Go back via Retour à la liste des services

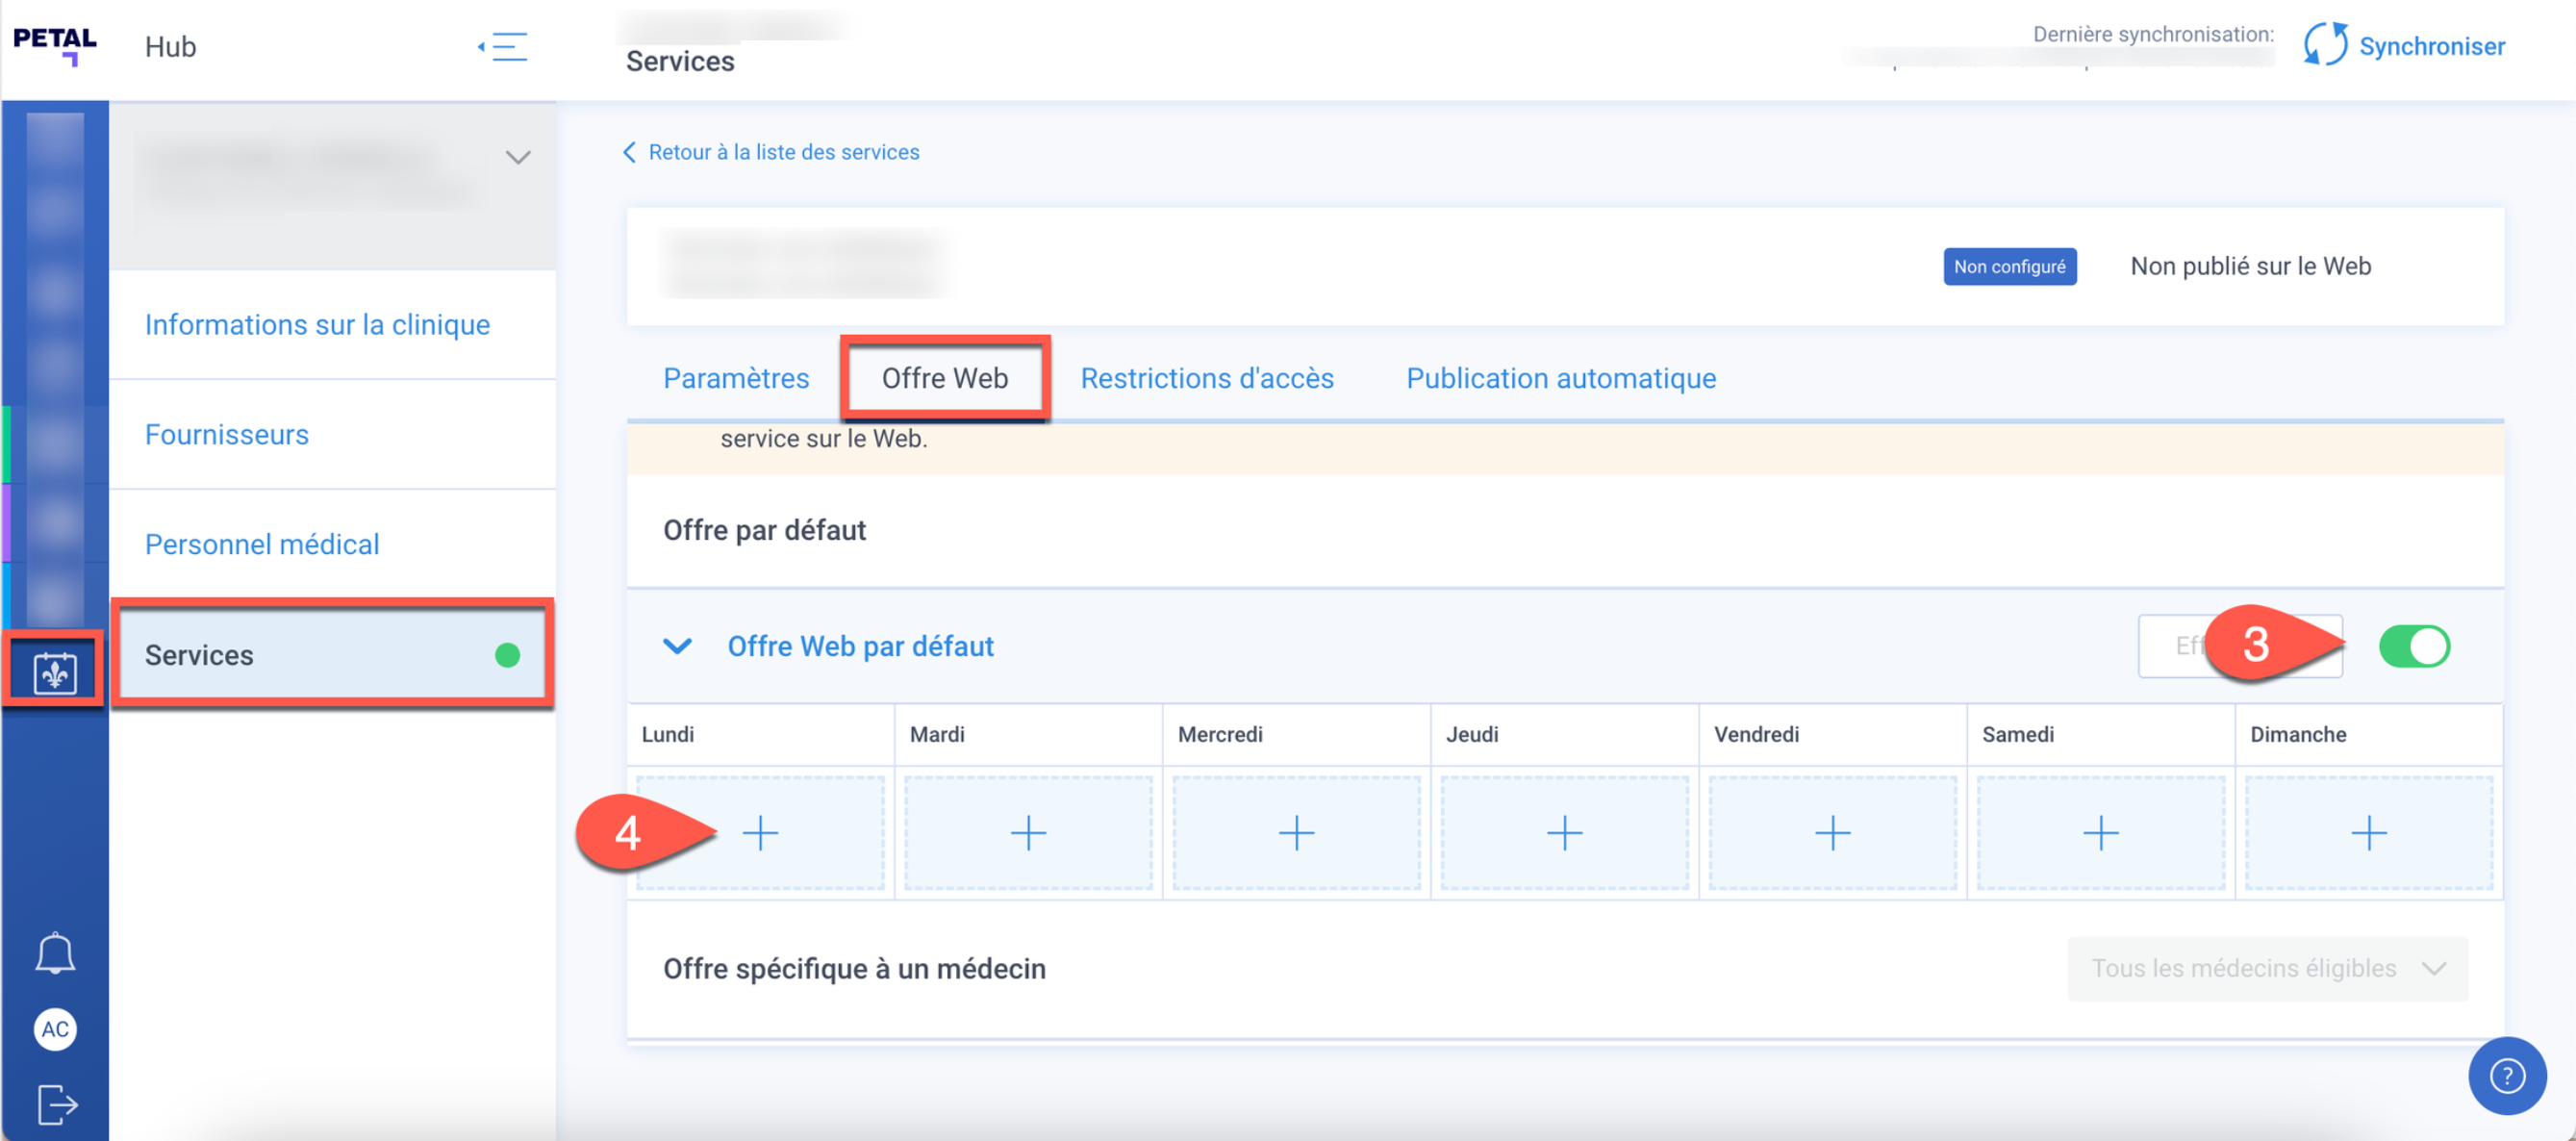point(771,152)
